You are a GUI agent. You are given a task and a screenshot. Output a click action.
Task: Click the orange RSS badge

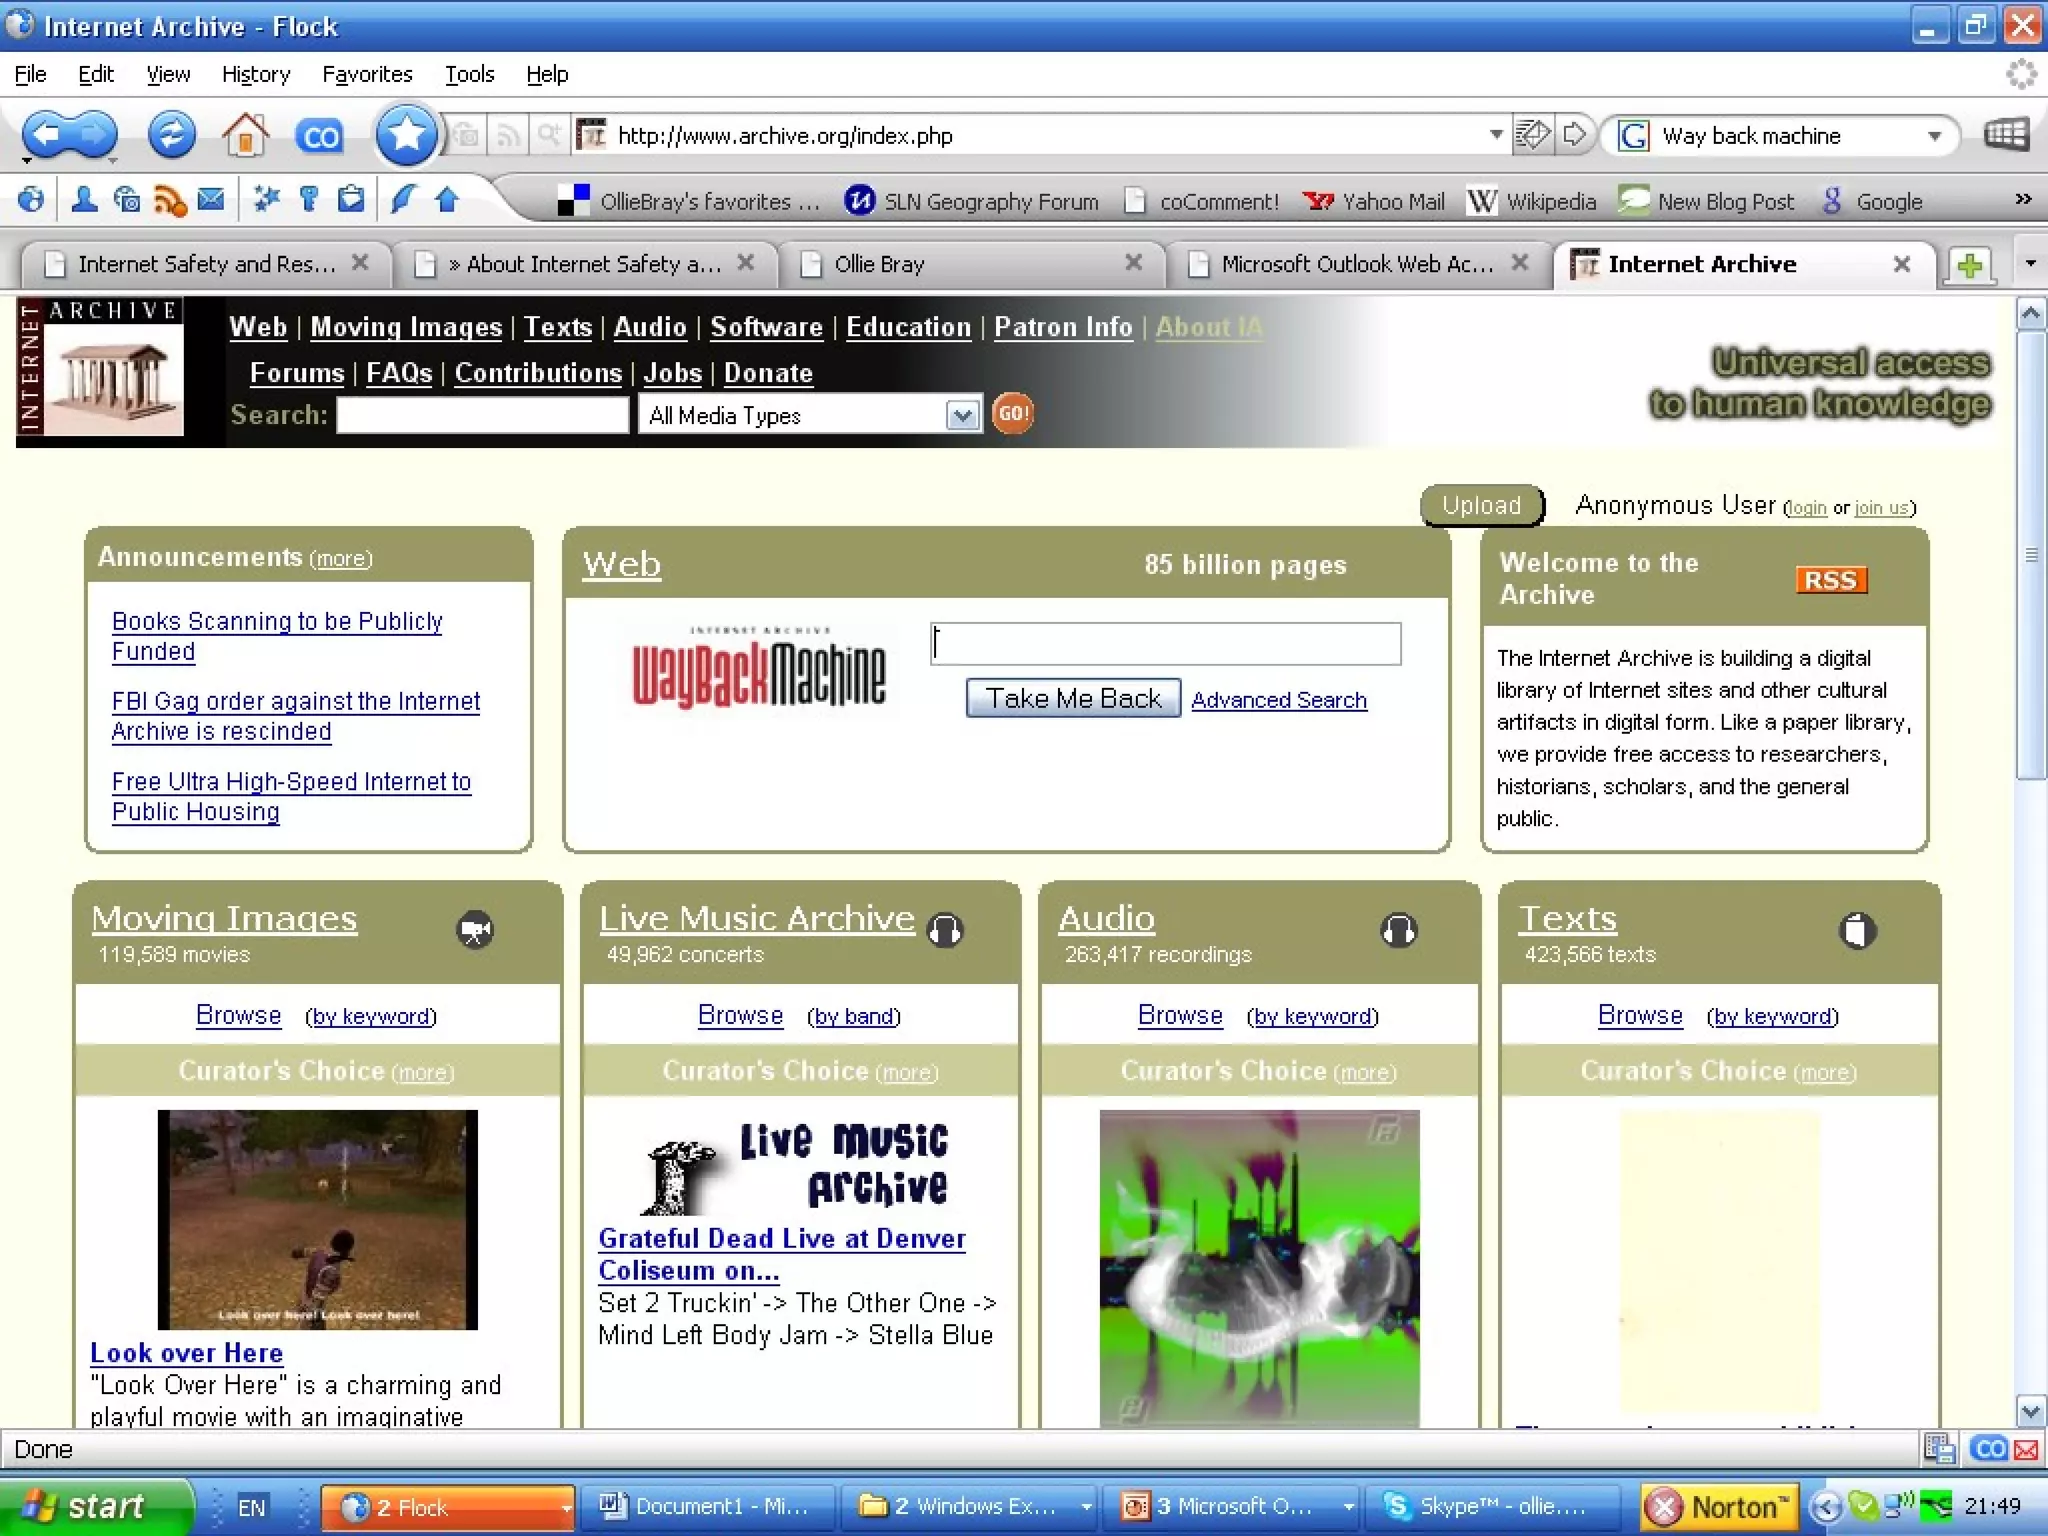pos(1830,580)
